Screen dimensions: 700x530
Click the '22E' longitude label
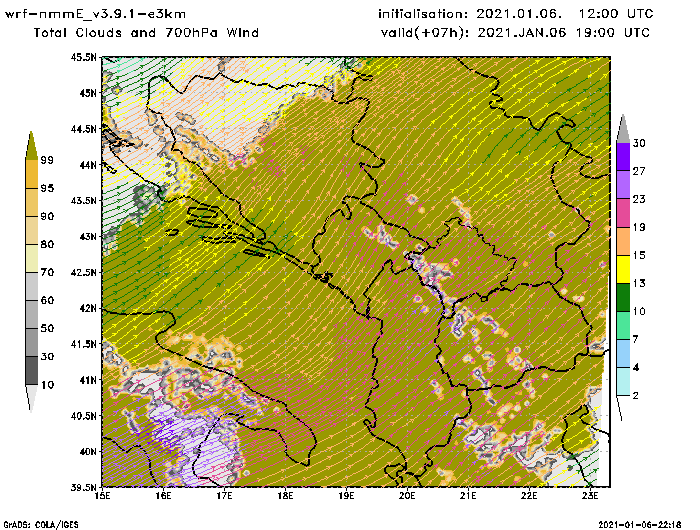click(x=529, y=496)
